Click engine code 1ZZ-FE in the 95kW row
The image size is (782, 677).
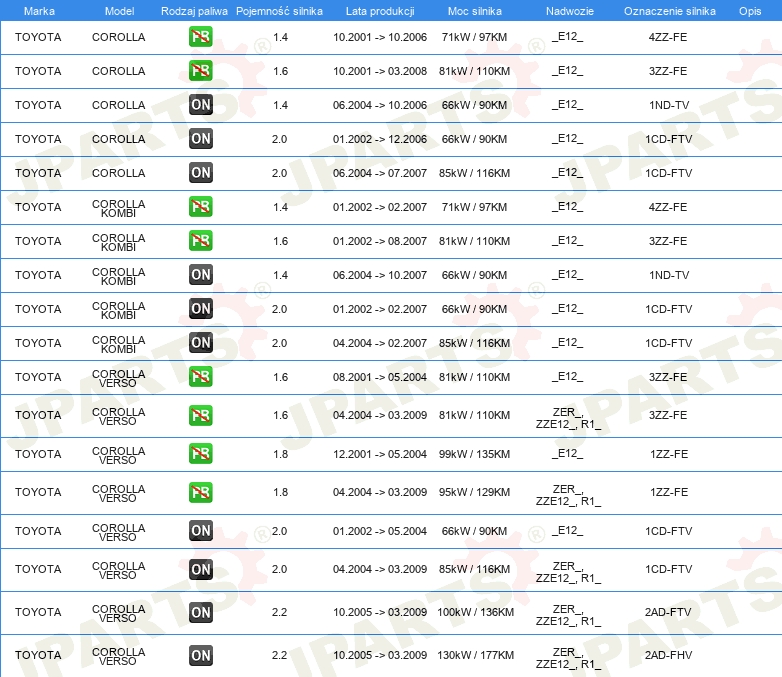coord(669,492)
